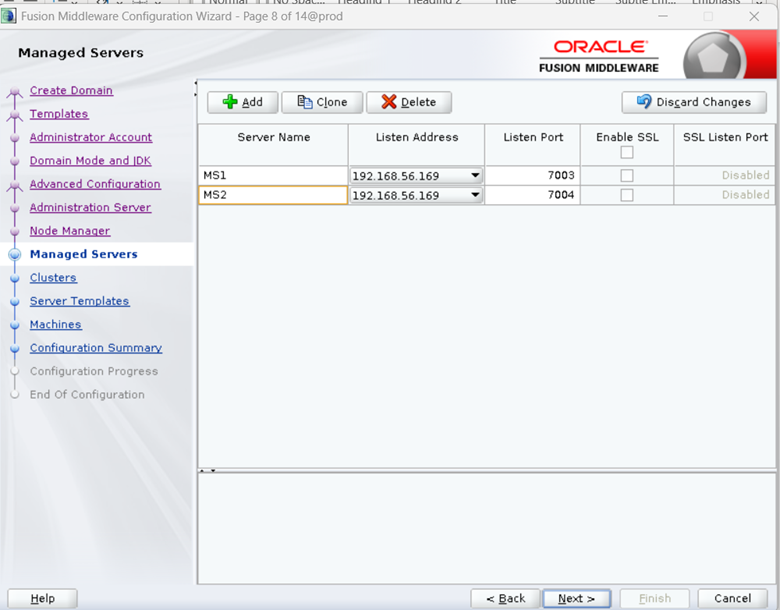Click the Discard Changes undo icon
This screenshot has height=610, width=780.
pos(644,102)
